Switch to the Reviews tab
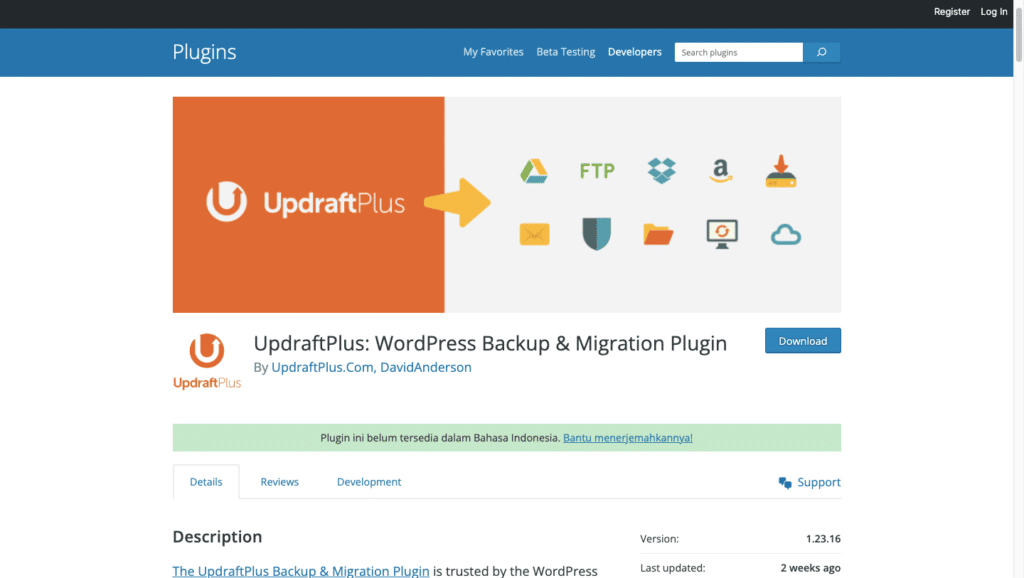 pyautogui.click(x=280, y=482)
